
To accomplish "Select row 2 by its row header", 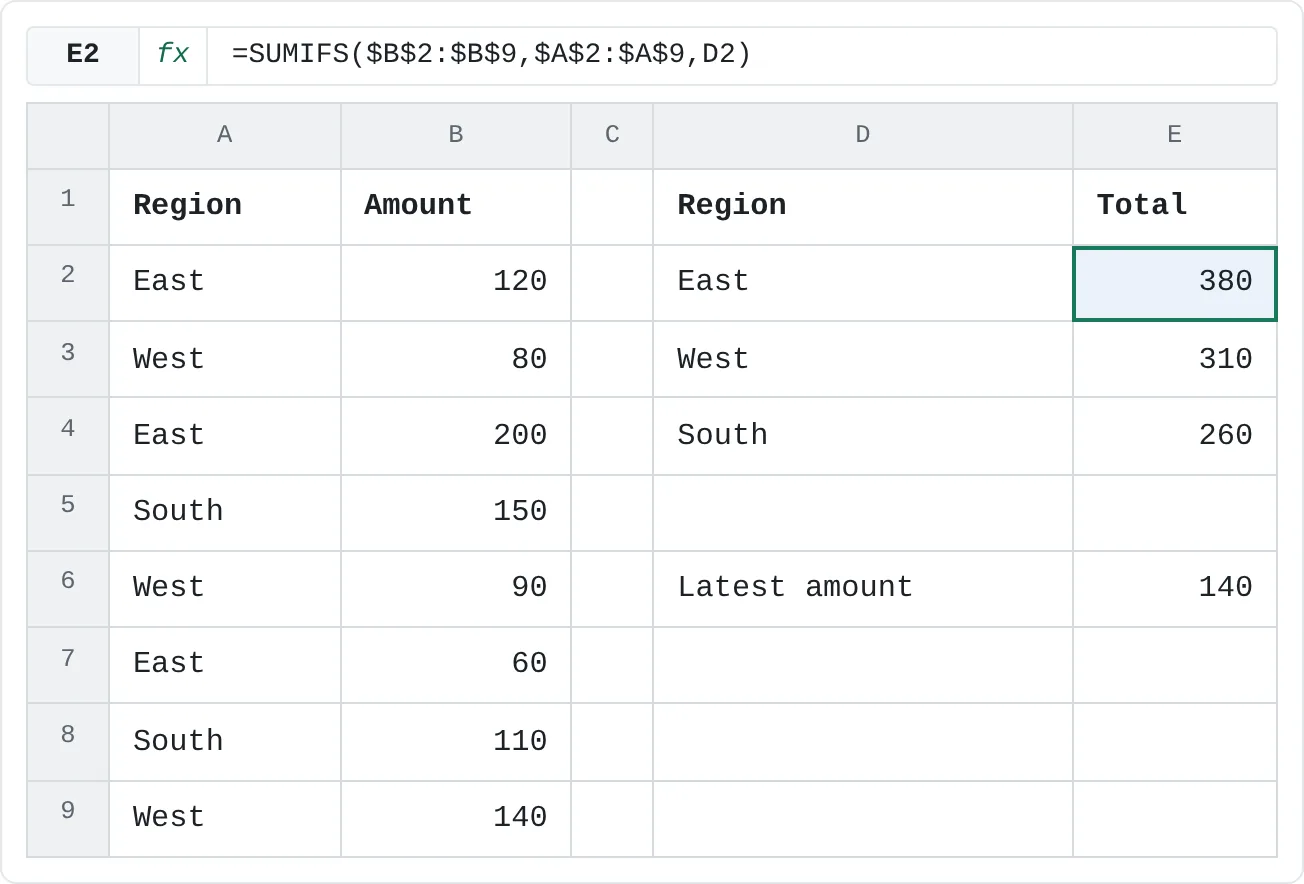I will (68, 283).
